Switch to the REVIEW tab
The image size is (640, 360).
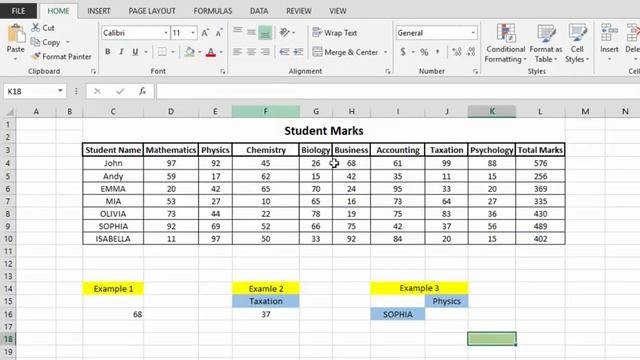click(x=298, y=11)
